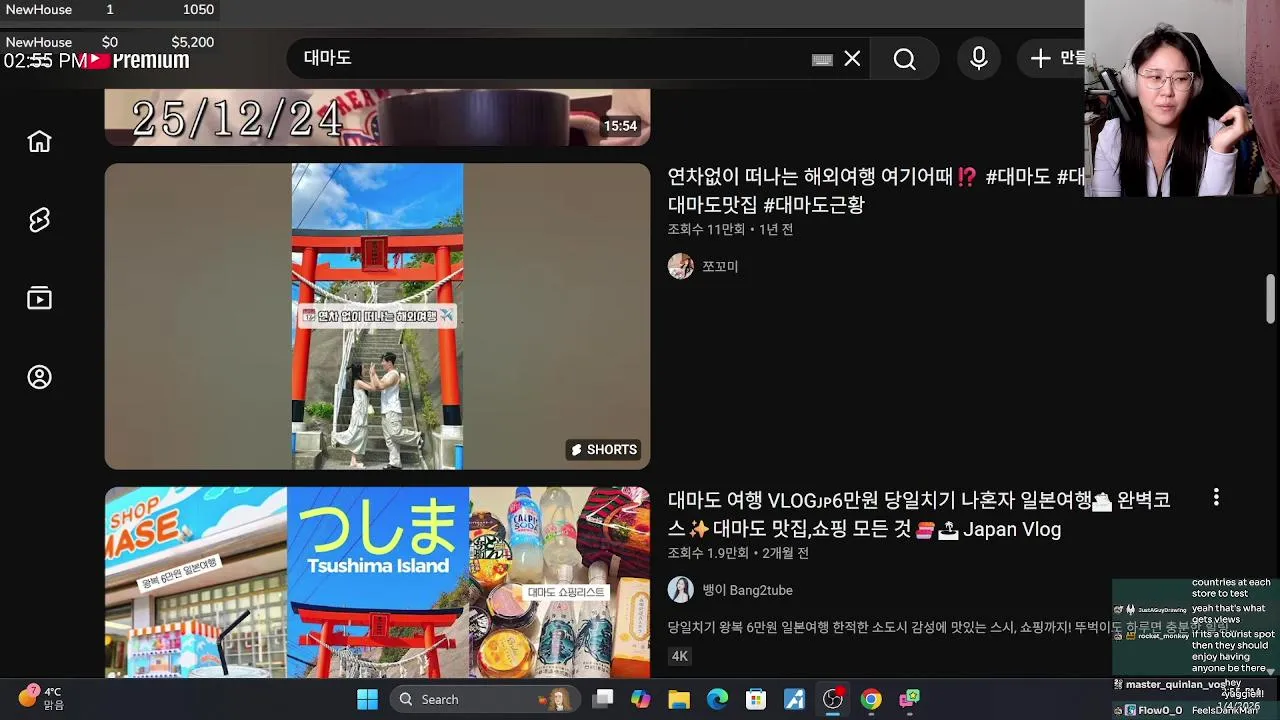Screen dimensions: 1280x720
Task: Click the page vertical scrollbar thumb
Action: point(1271,298)
